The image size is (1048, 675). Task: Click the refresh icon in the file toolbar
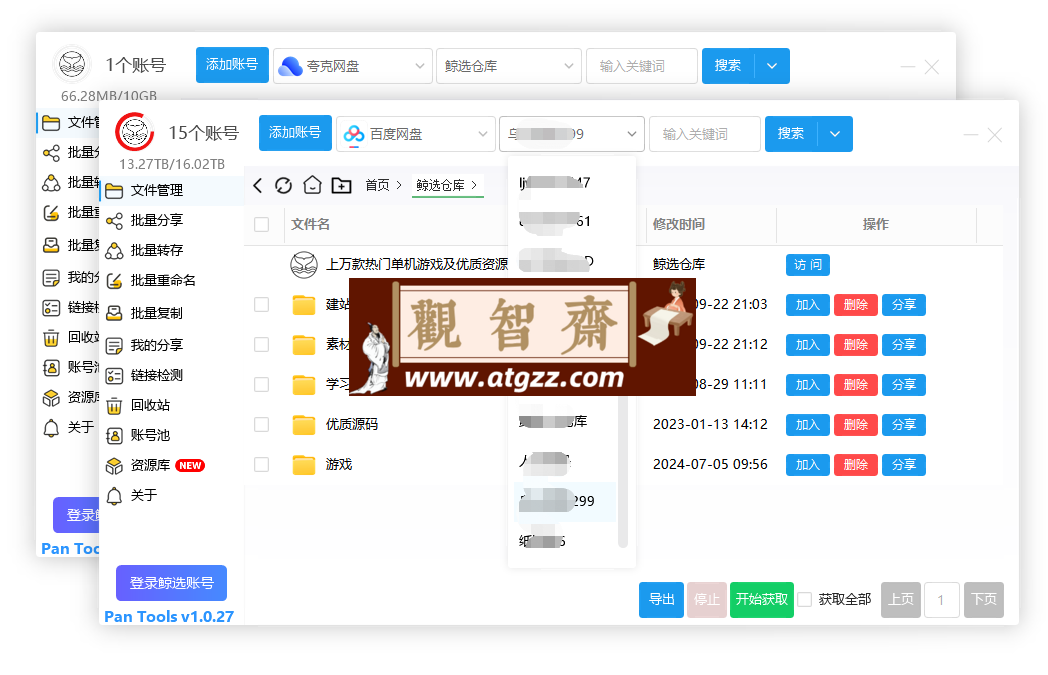[283, 185]
